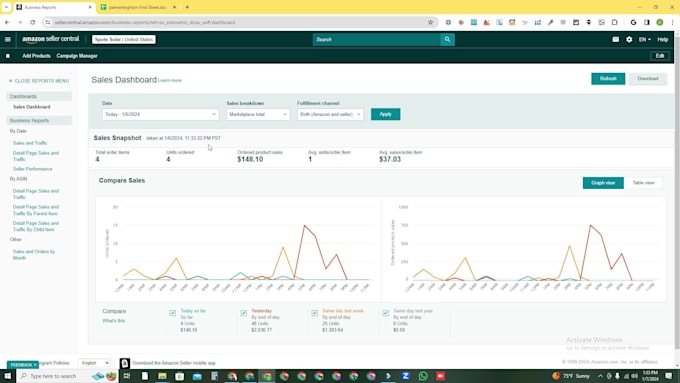The width and height of the screenshot is (680, 383).
Task: Open Add Products in the top bar
Action: [36, 56]
